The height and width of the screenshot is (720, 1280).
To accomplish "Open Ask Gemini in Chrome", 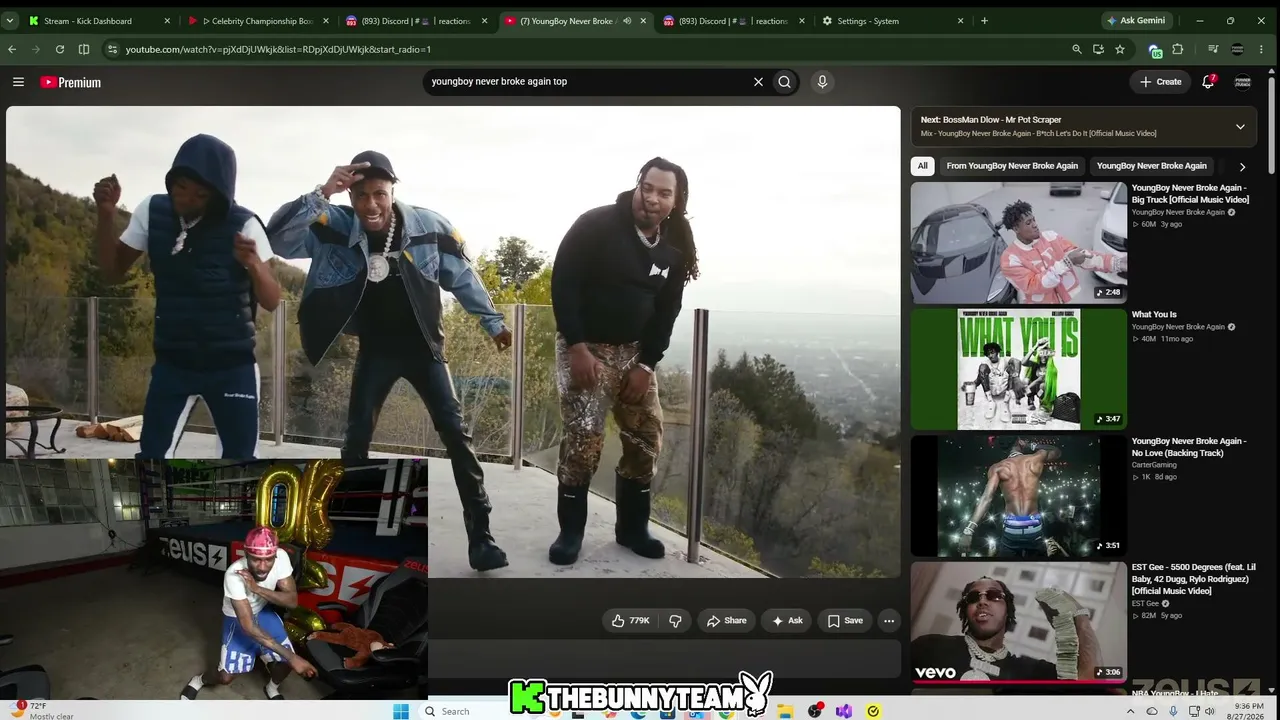I will pyautogui.click(x=1135, y=21).
